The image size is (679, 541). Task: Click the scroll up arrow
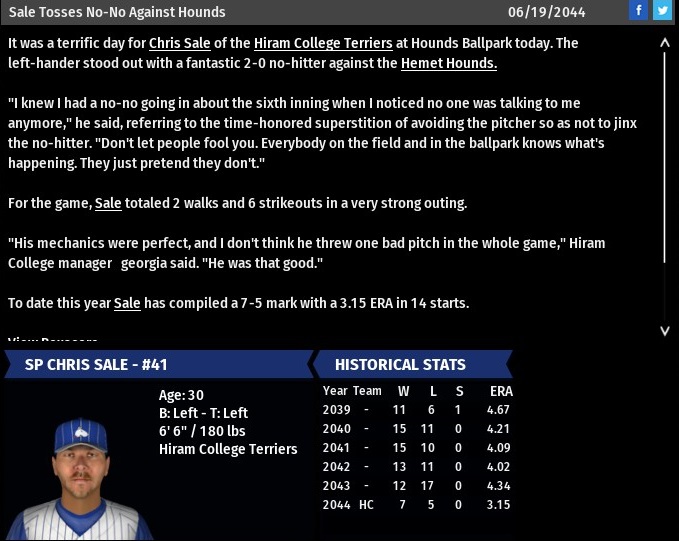tap(665, 44)
